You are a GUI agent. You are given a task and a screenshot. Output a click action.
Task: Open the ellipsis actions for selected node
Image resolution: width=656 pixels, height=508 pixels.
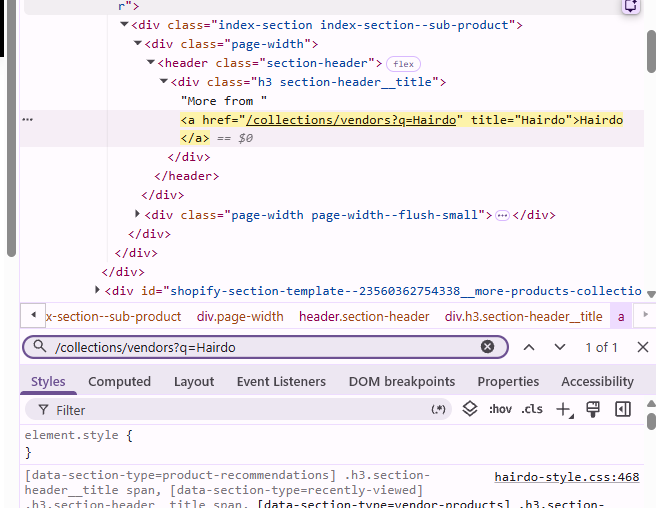tap(28, 120)
